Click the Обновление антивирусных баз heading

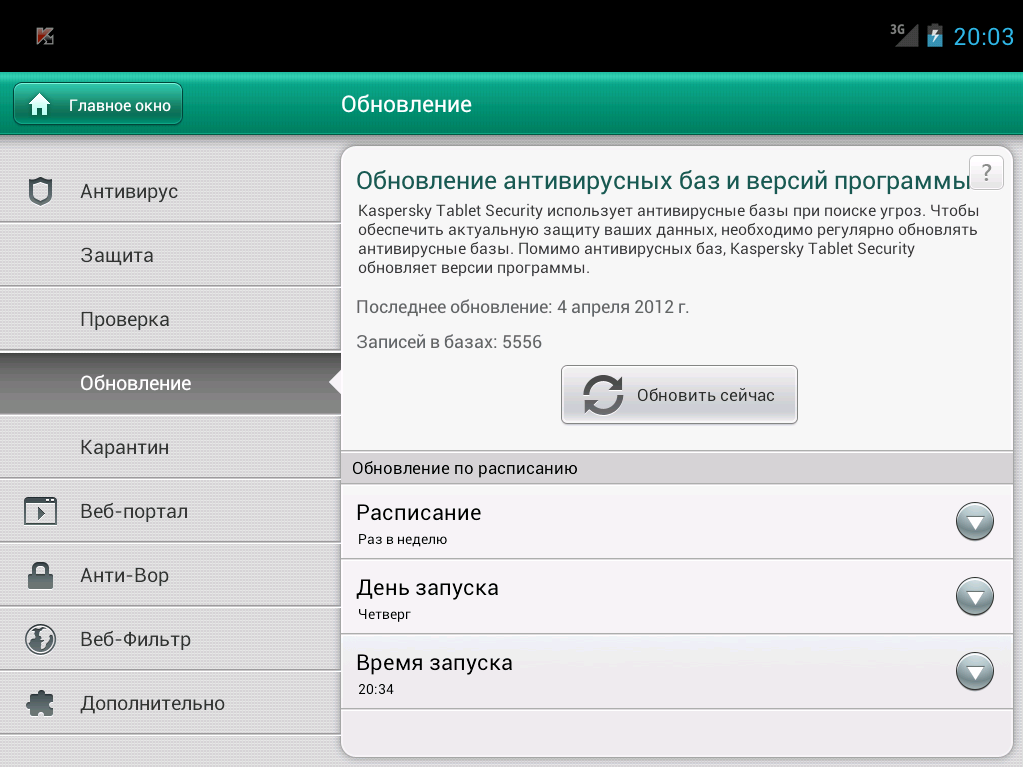(x=664, y=181)
